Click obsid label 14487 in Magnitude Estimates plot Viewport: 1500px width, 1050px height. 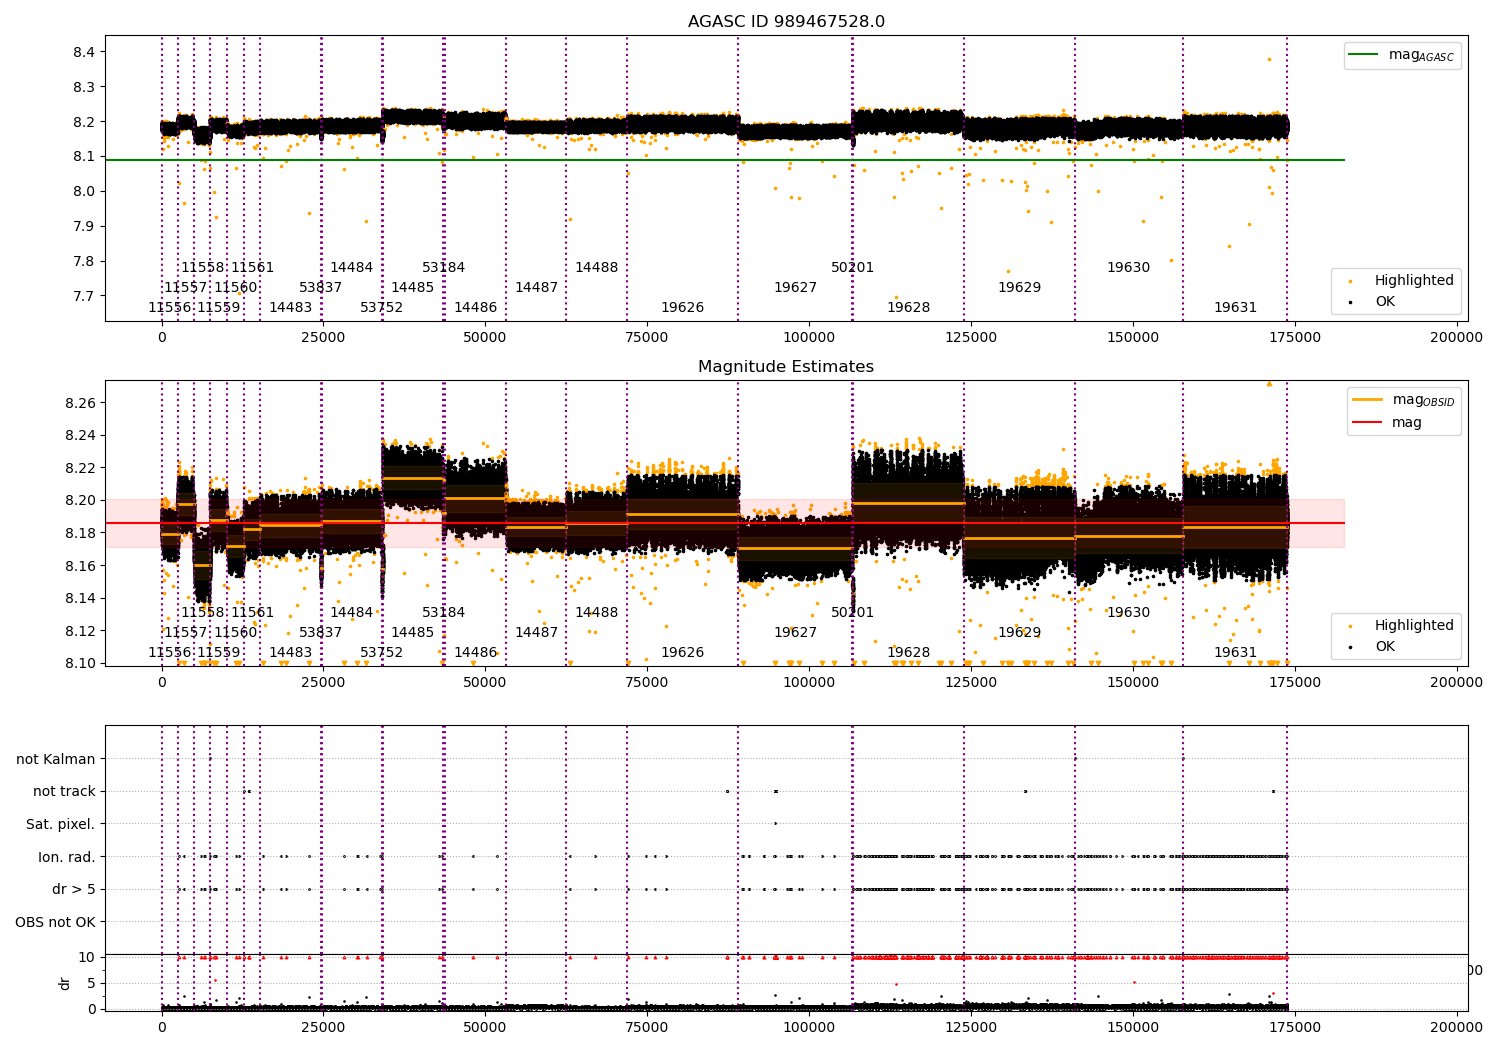(536, 632)
